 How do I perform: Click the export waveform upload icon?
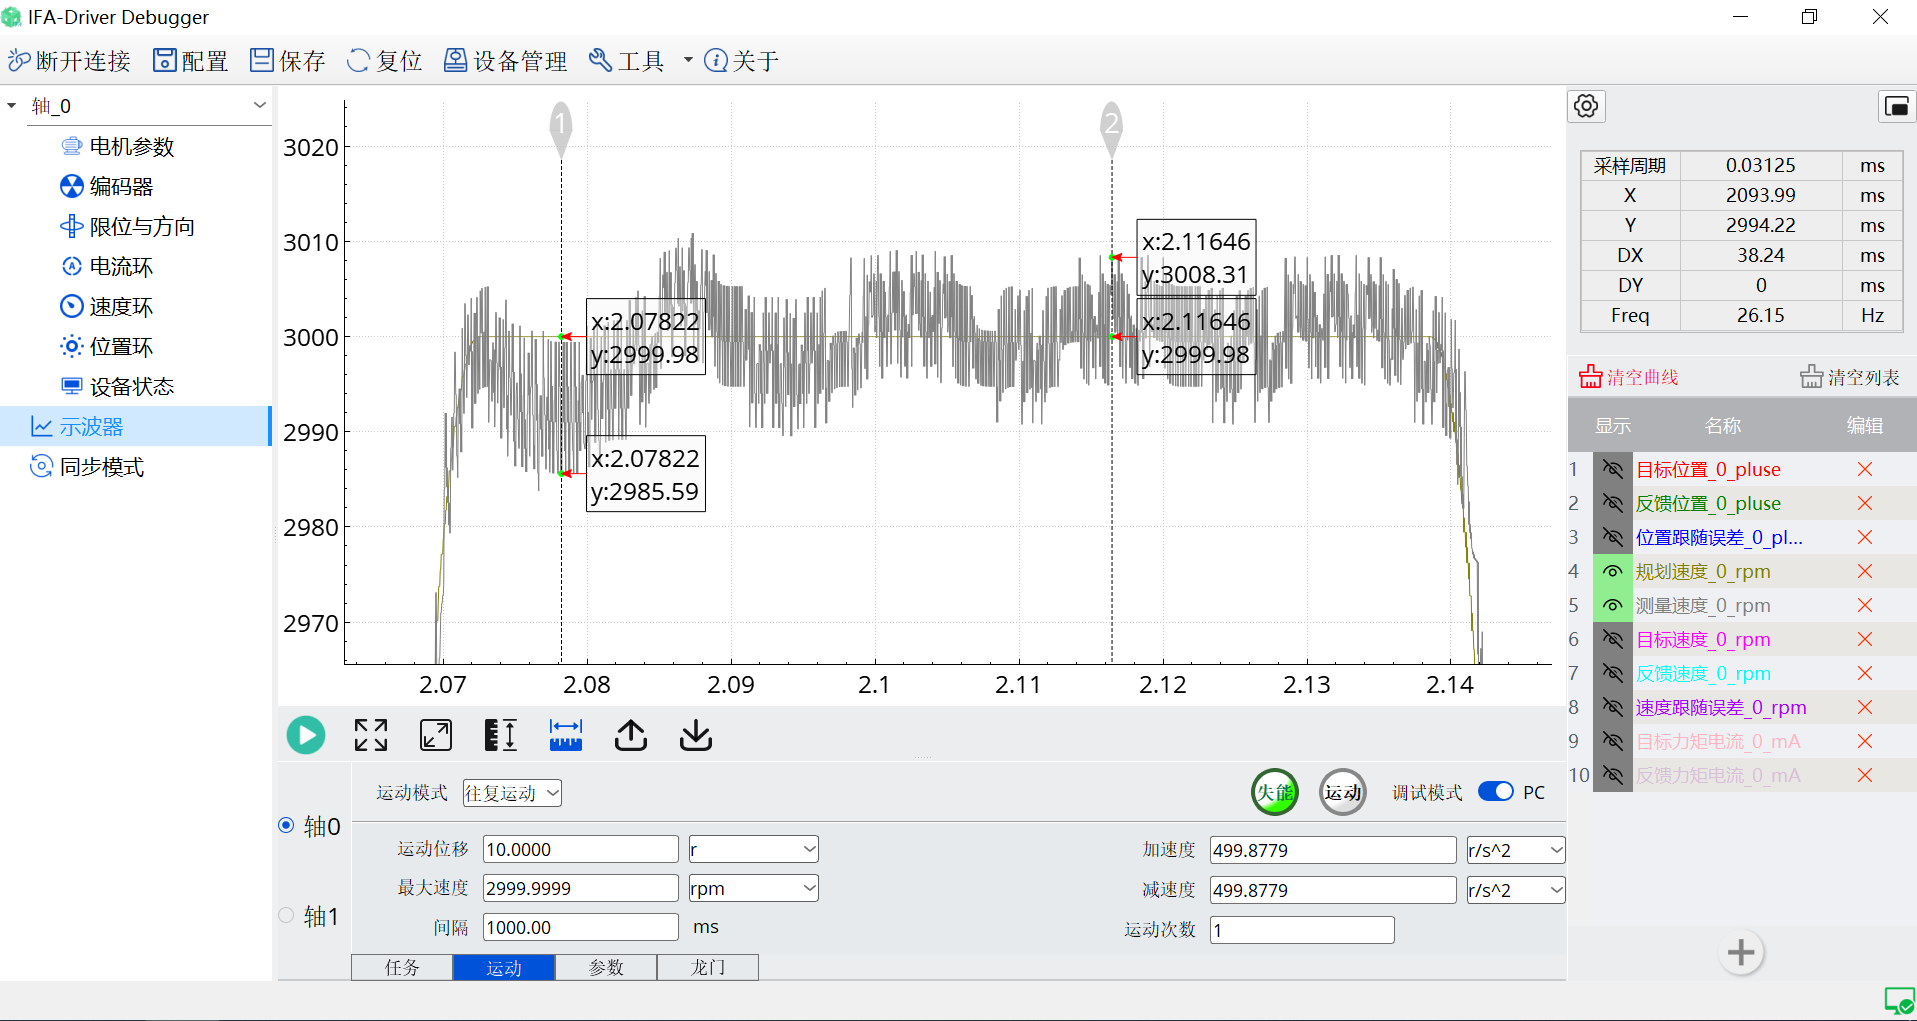pos(630,735)
